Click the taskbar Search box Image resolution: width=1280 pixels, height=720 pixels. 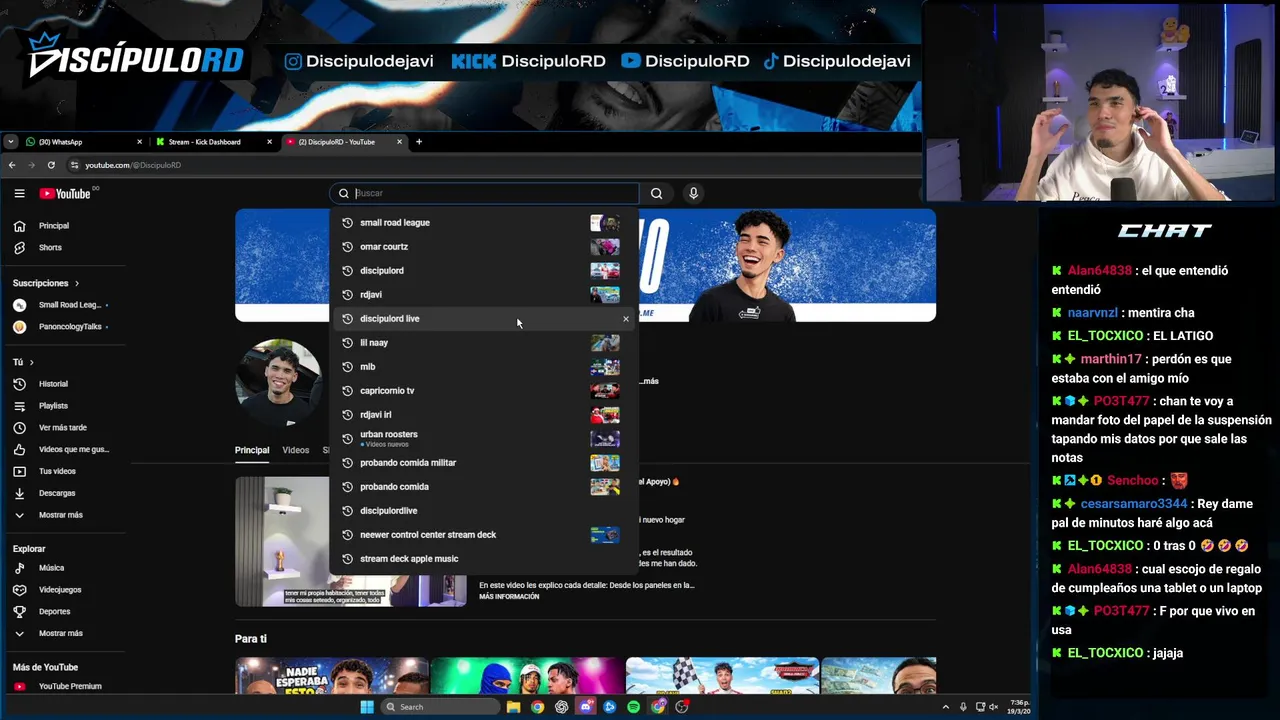(x=441, y=707)
